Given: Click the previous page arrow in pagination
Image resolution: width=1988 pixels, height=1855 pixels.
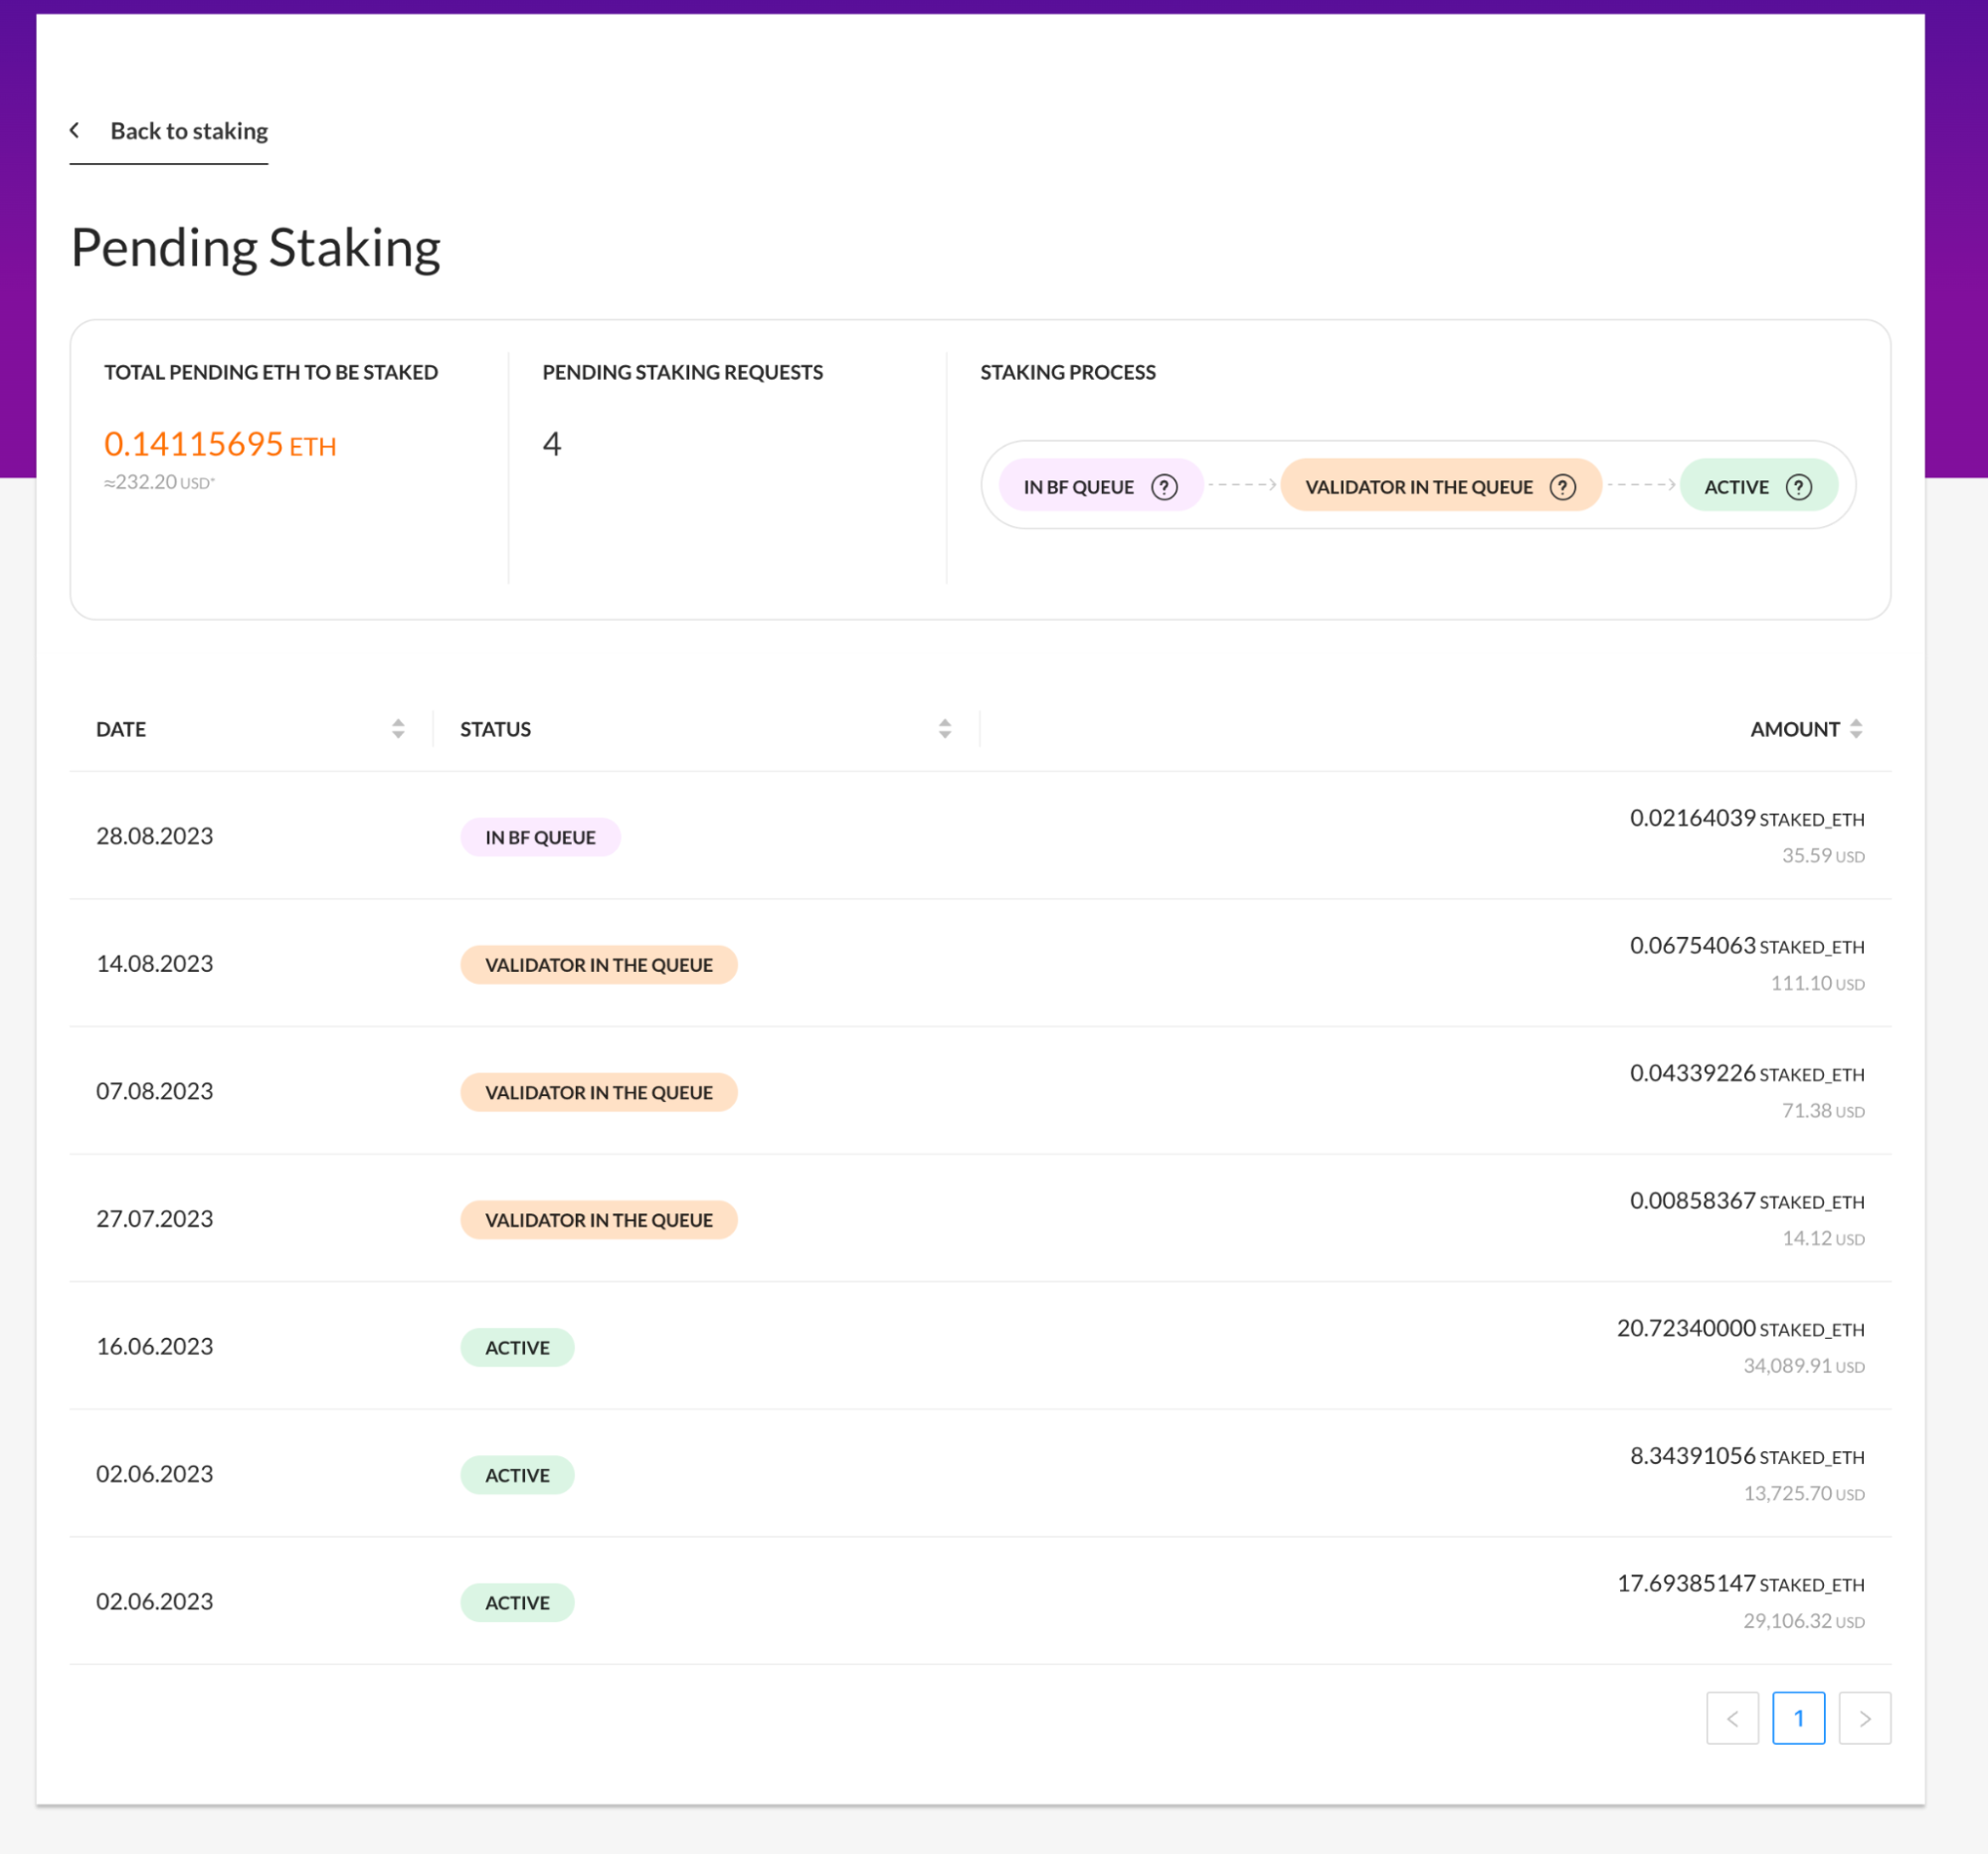Looking at the screenshot, I should [x=1733, y=1718].
